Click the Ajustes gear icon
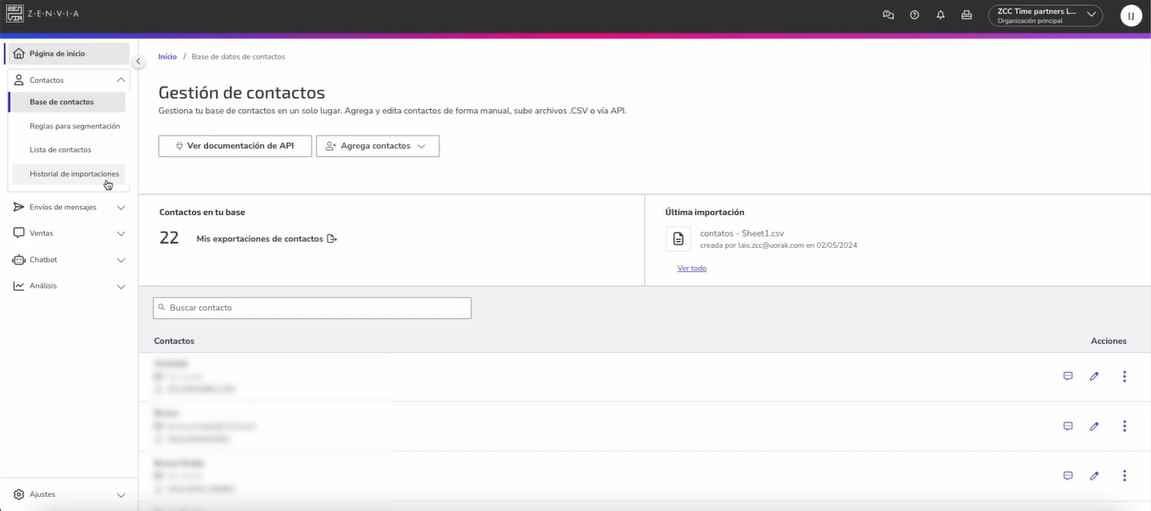Screen dimensions: 1151x511 19,495
